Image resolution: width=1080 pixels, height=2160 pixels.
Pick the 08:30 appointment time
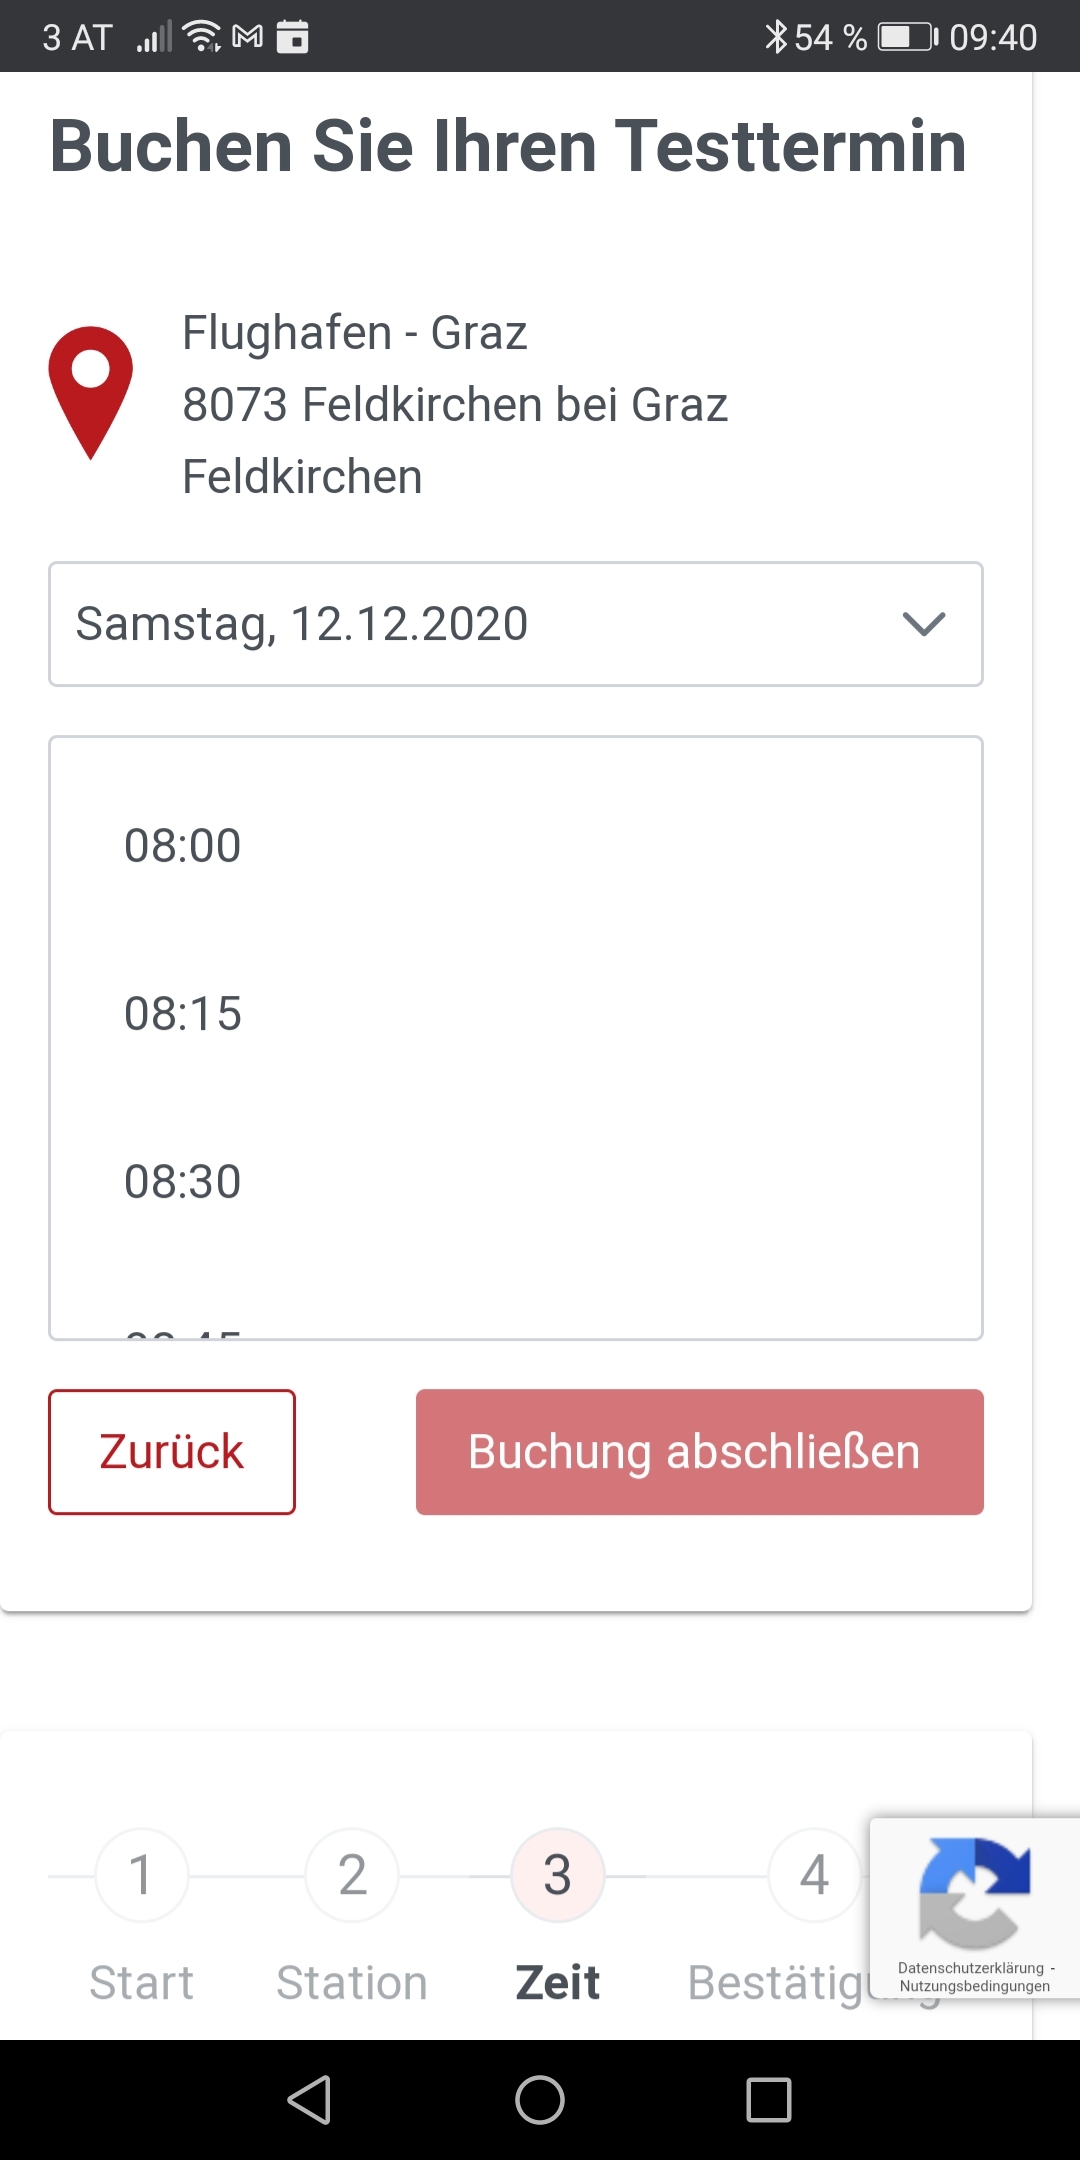183,1182
